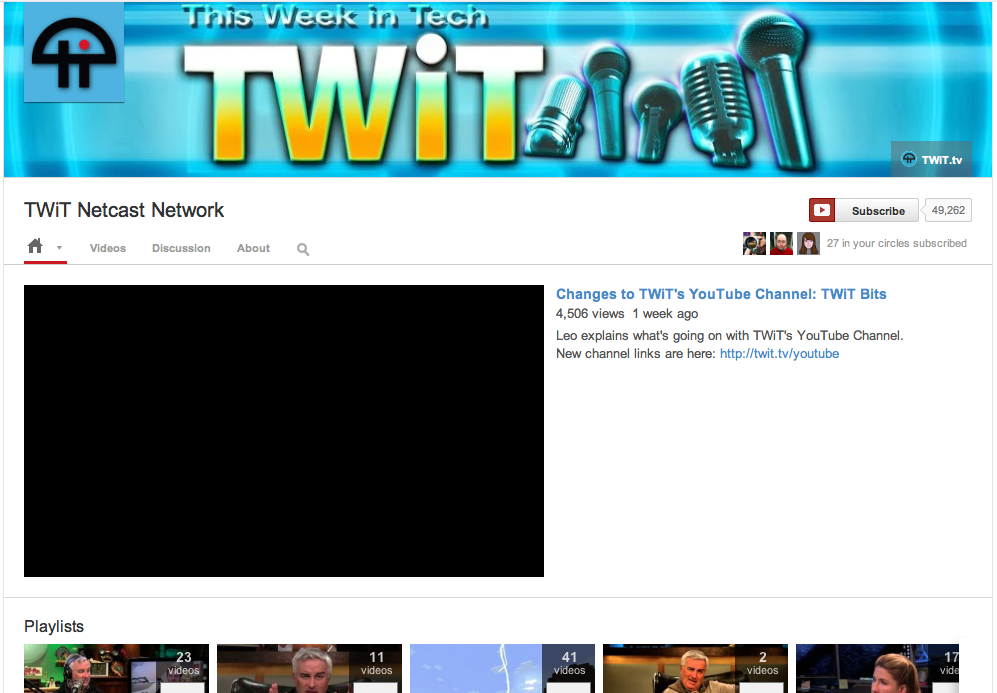Select the 41 videos playlist thumbnail
Image resolution: width=997 pixels, height=693 pixels.
[502, 668]
